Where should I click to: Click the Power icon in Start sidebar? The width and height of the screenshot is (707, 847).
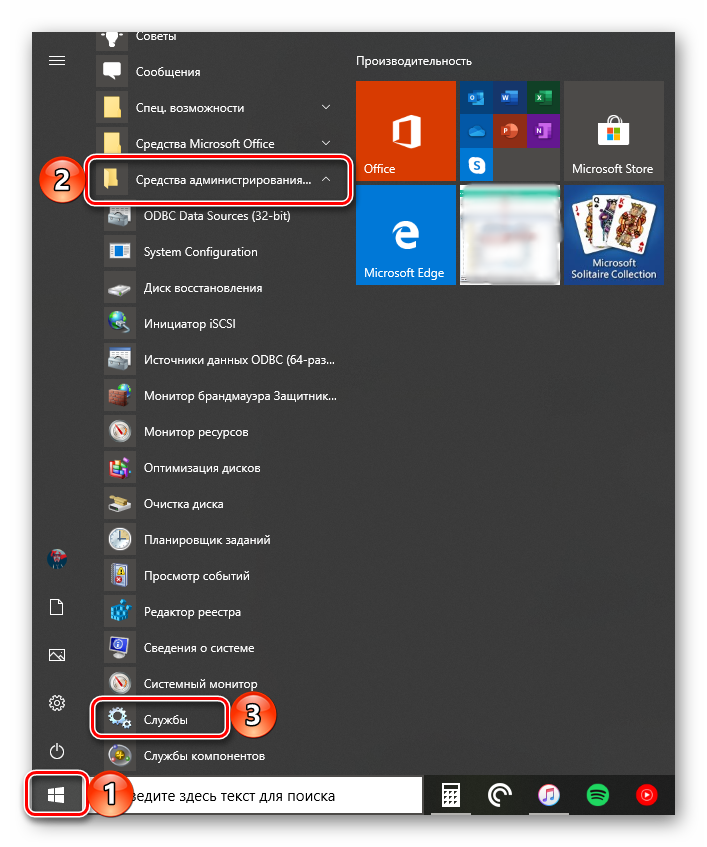click(x=57, y=751)
